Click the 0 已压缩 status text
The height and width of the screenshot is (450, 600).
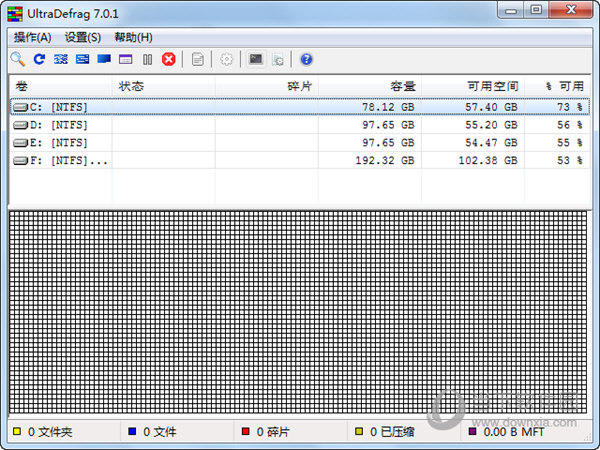392,432
